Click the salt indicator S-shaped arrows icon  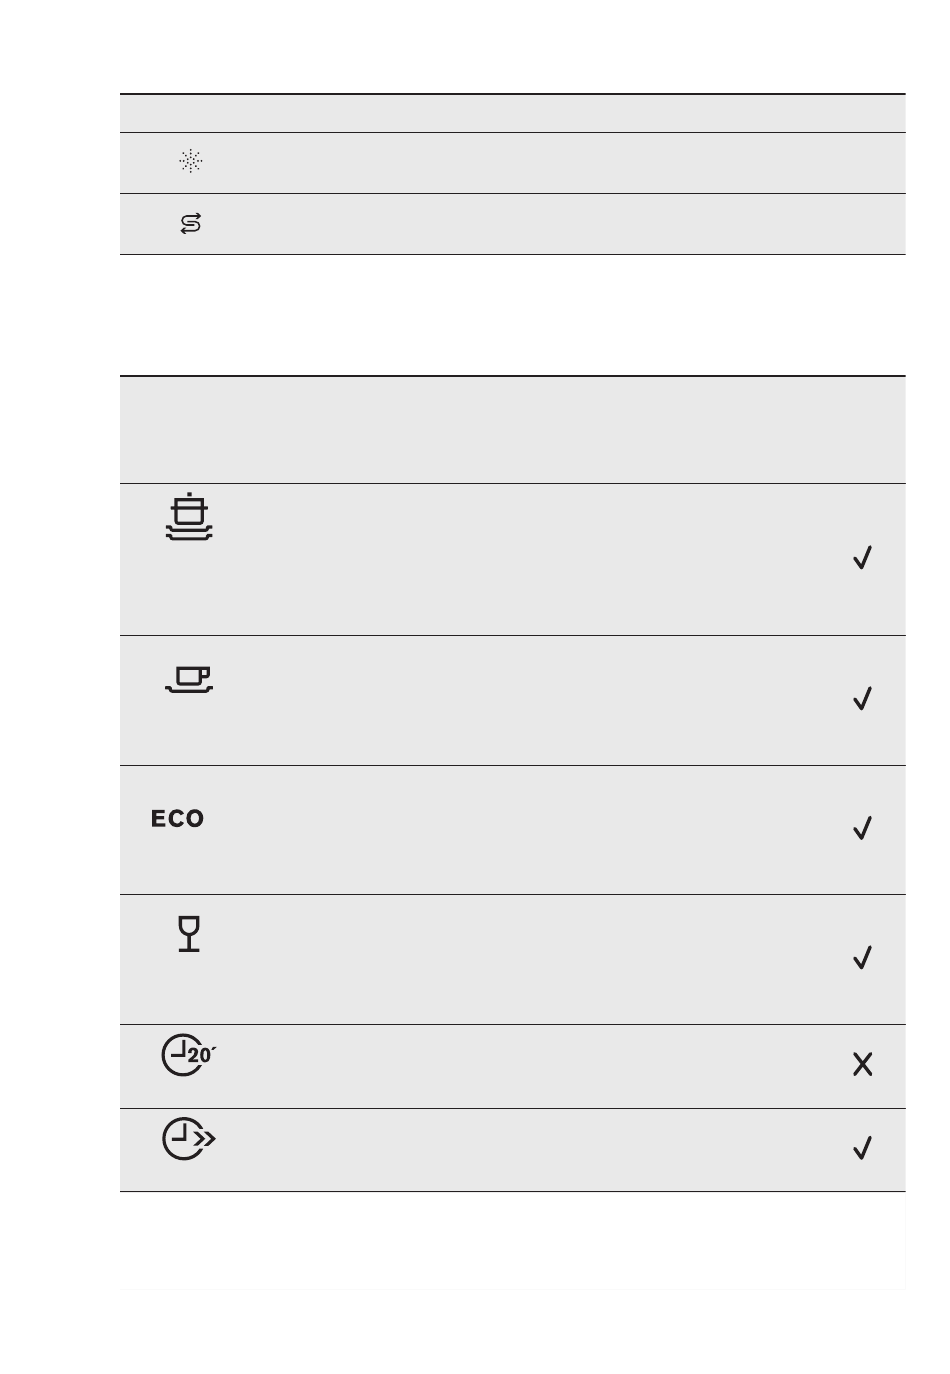pos(190,224)
